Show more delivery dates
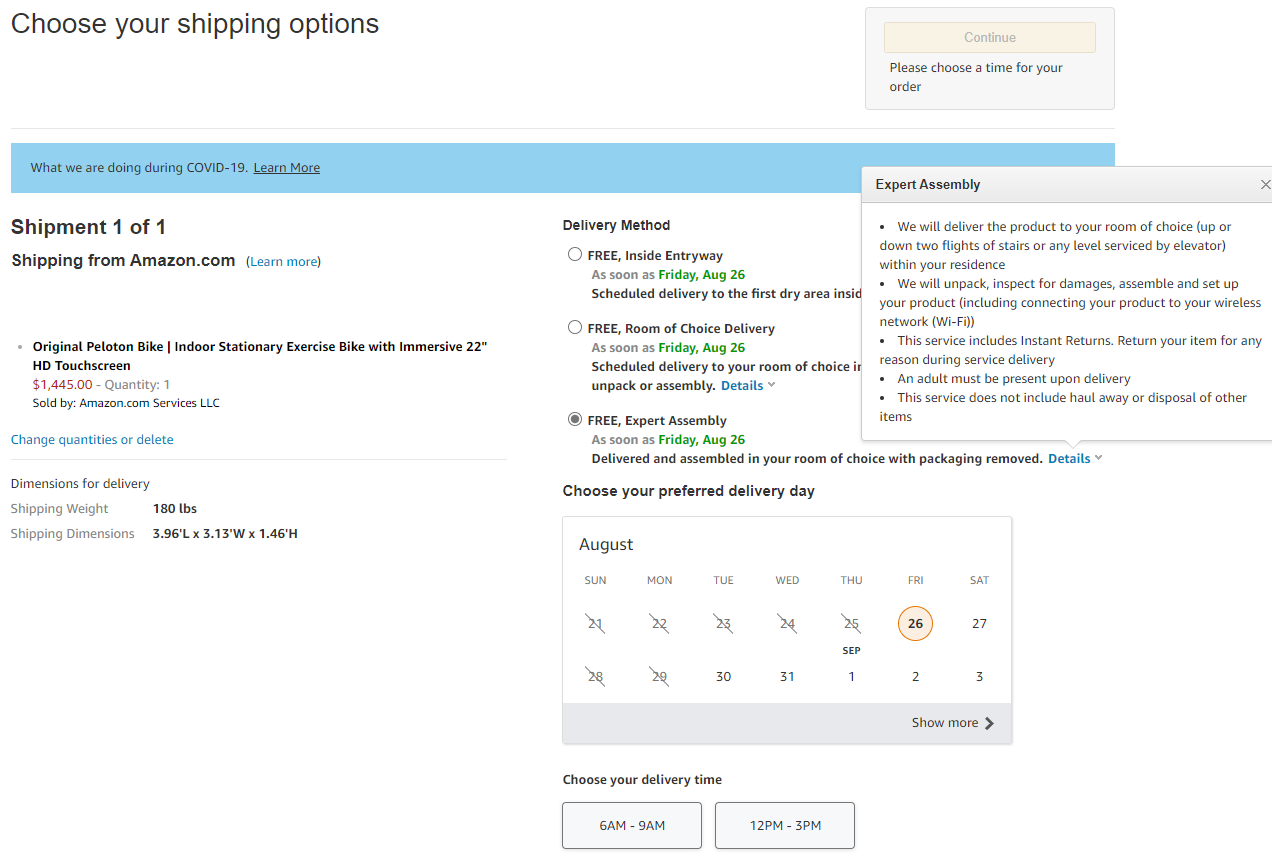1272x867 pixels. tap(953, 723)
